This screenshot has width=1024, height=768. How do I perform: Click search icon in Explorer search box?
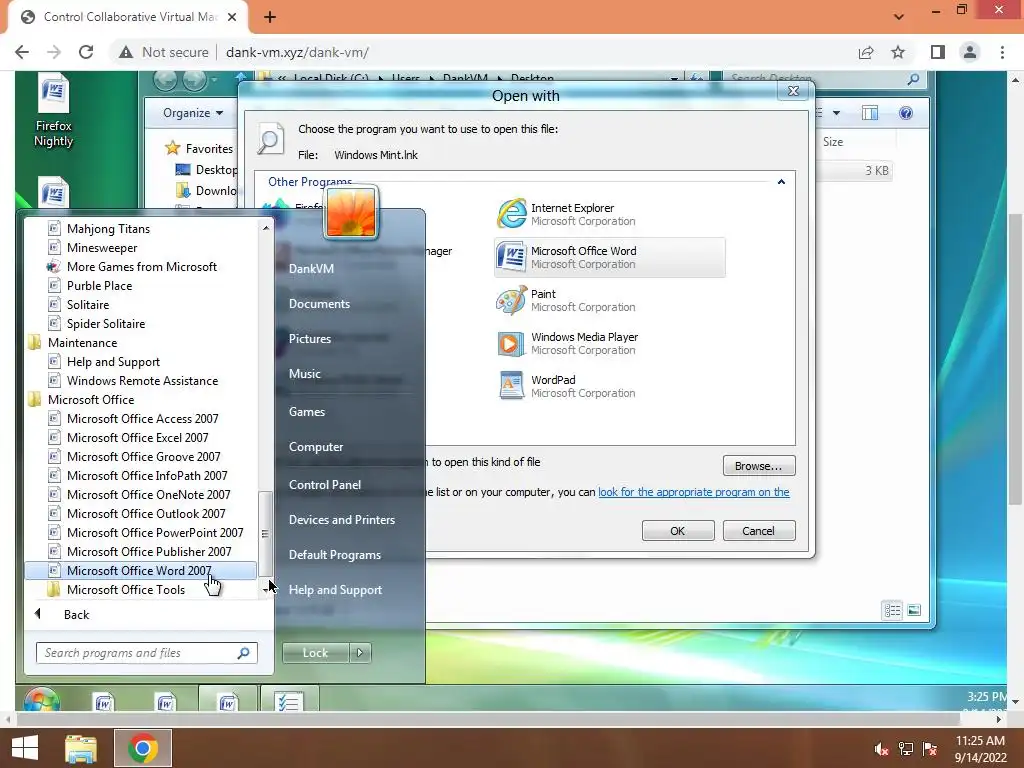tap(914, 79)
